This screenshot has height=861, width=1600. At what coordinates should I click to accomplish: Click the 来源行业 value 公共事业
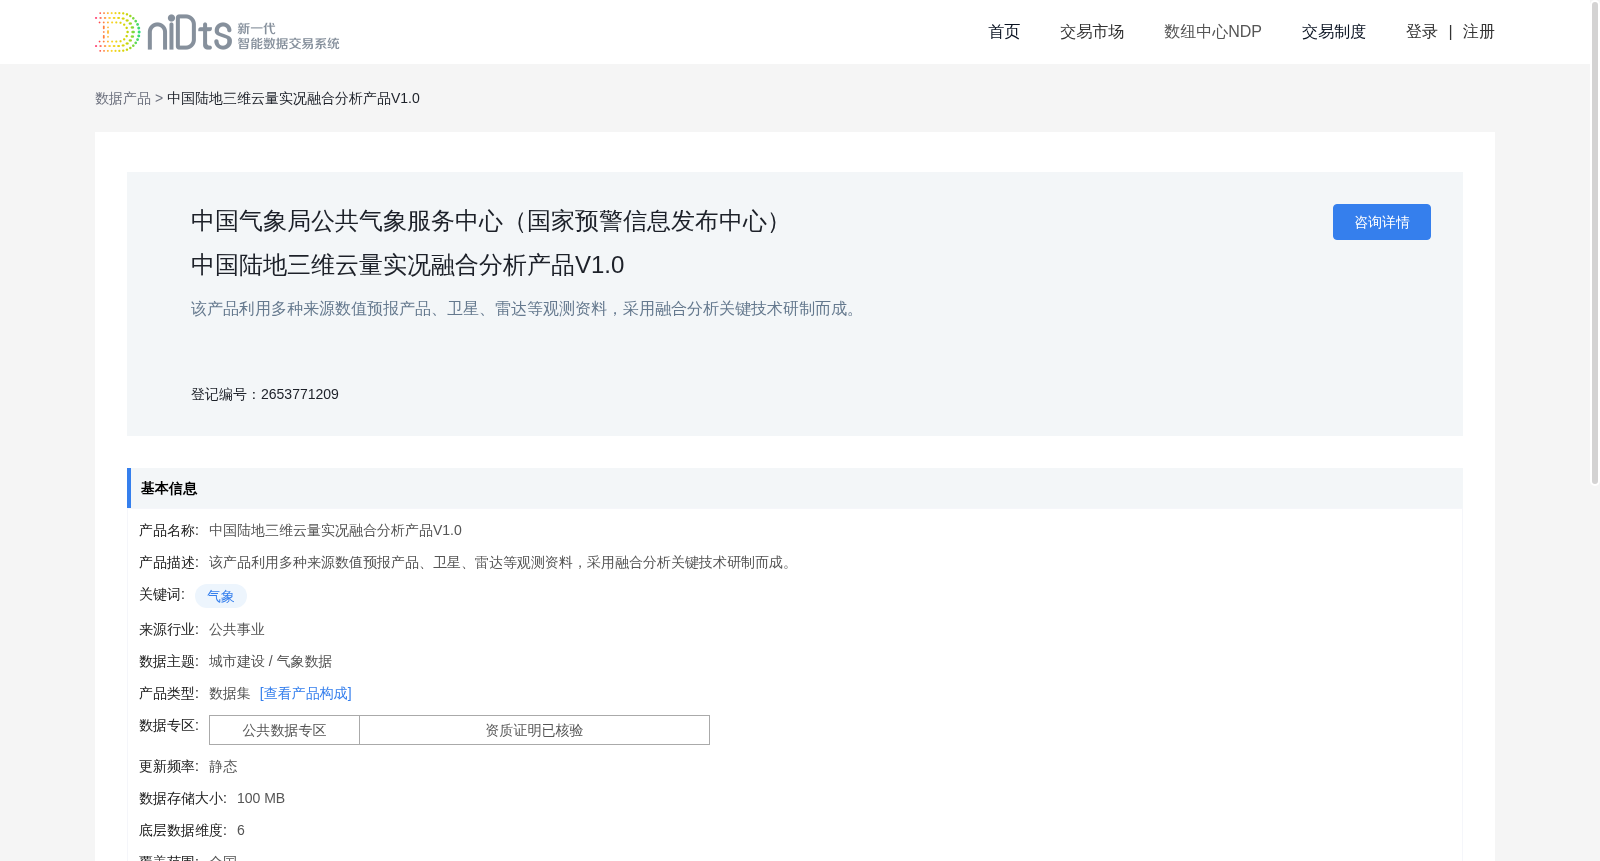click(237, 629)
